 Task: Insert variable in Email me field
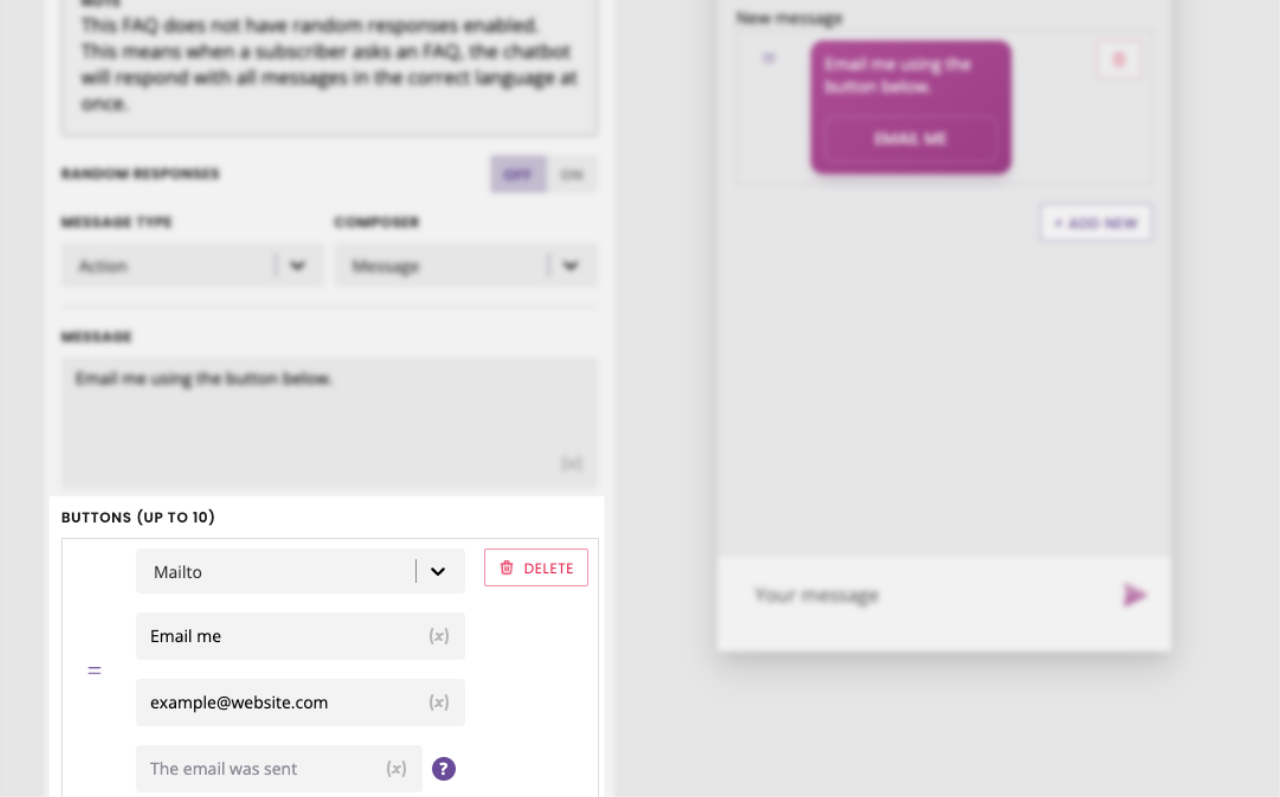pos(439,636)
